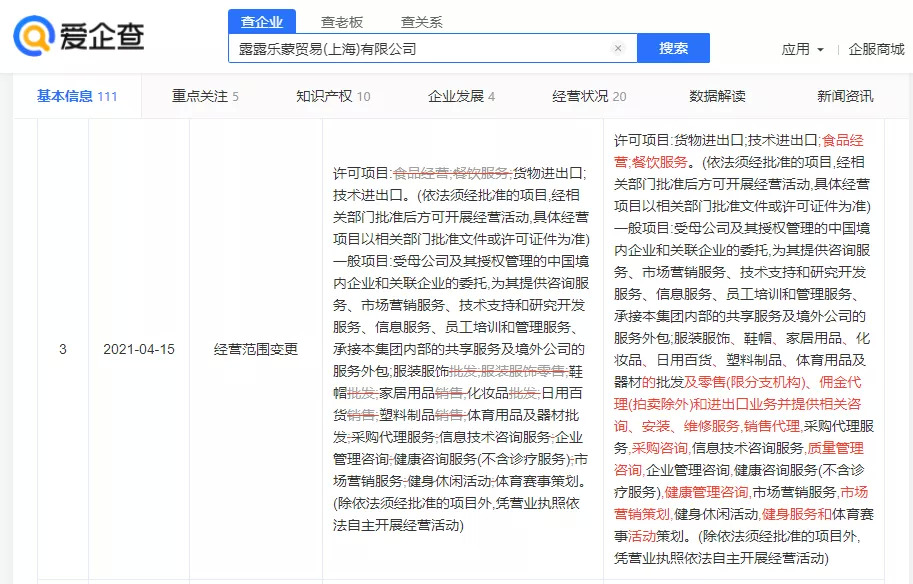Open the 应用 dropdown menu
The height and width of the screenshot is (584, 913).
pos(802,49)
